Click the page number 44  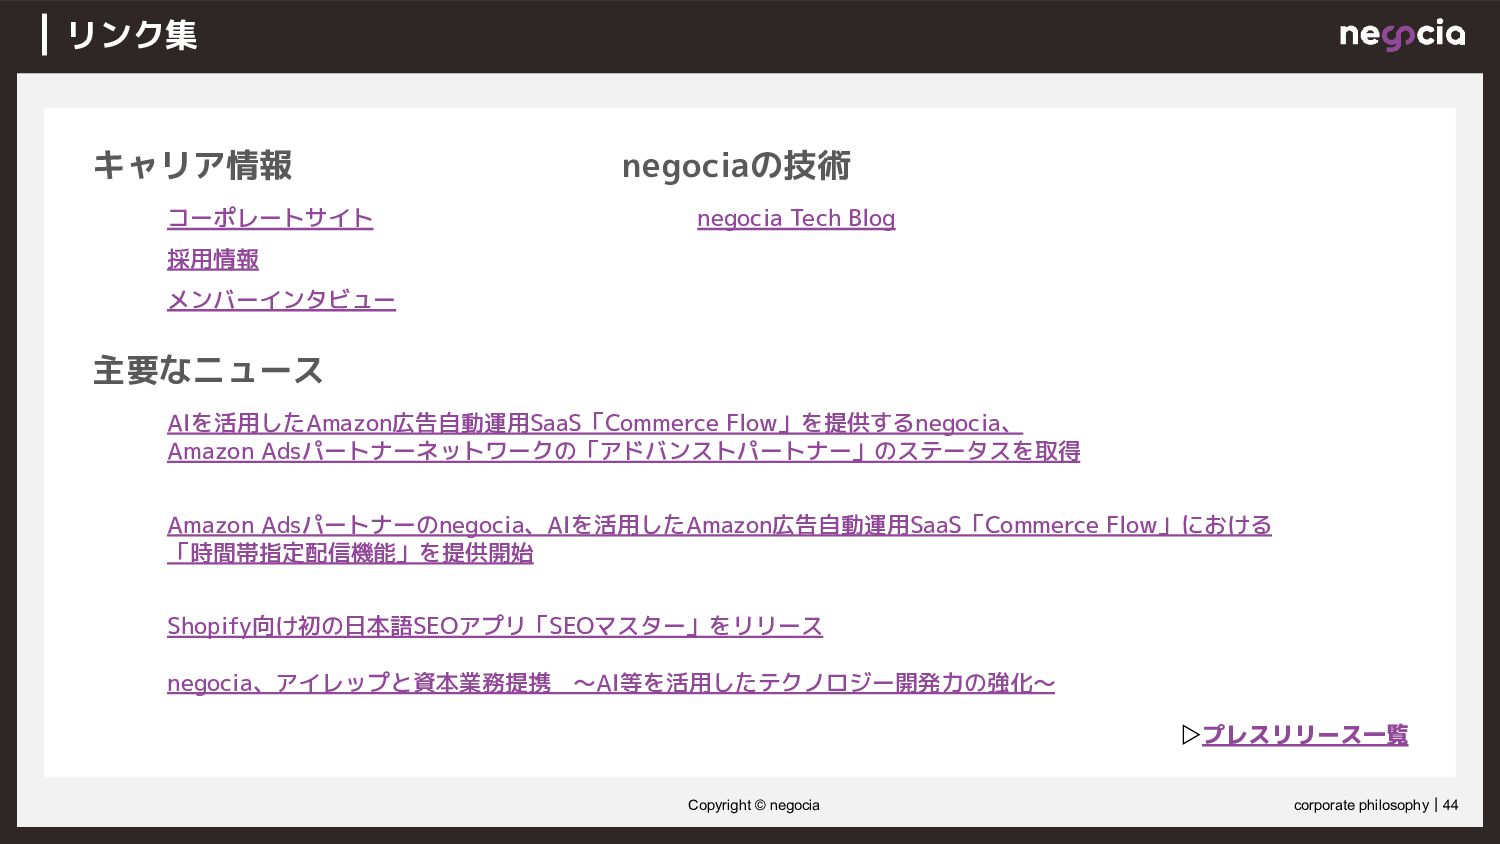click(x=1450, y=805)
